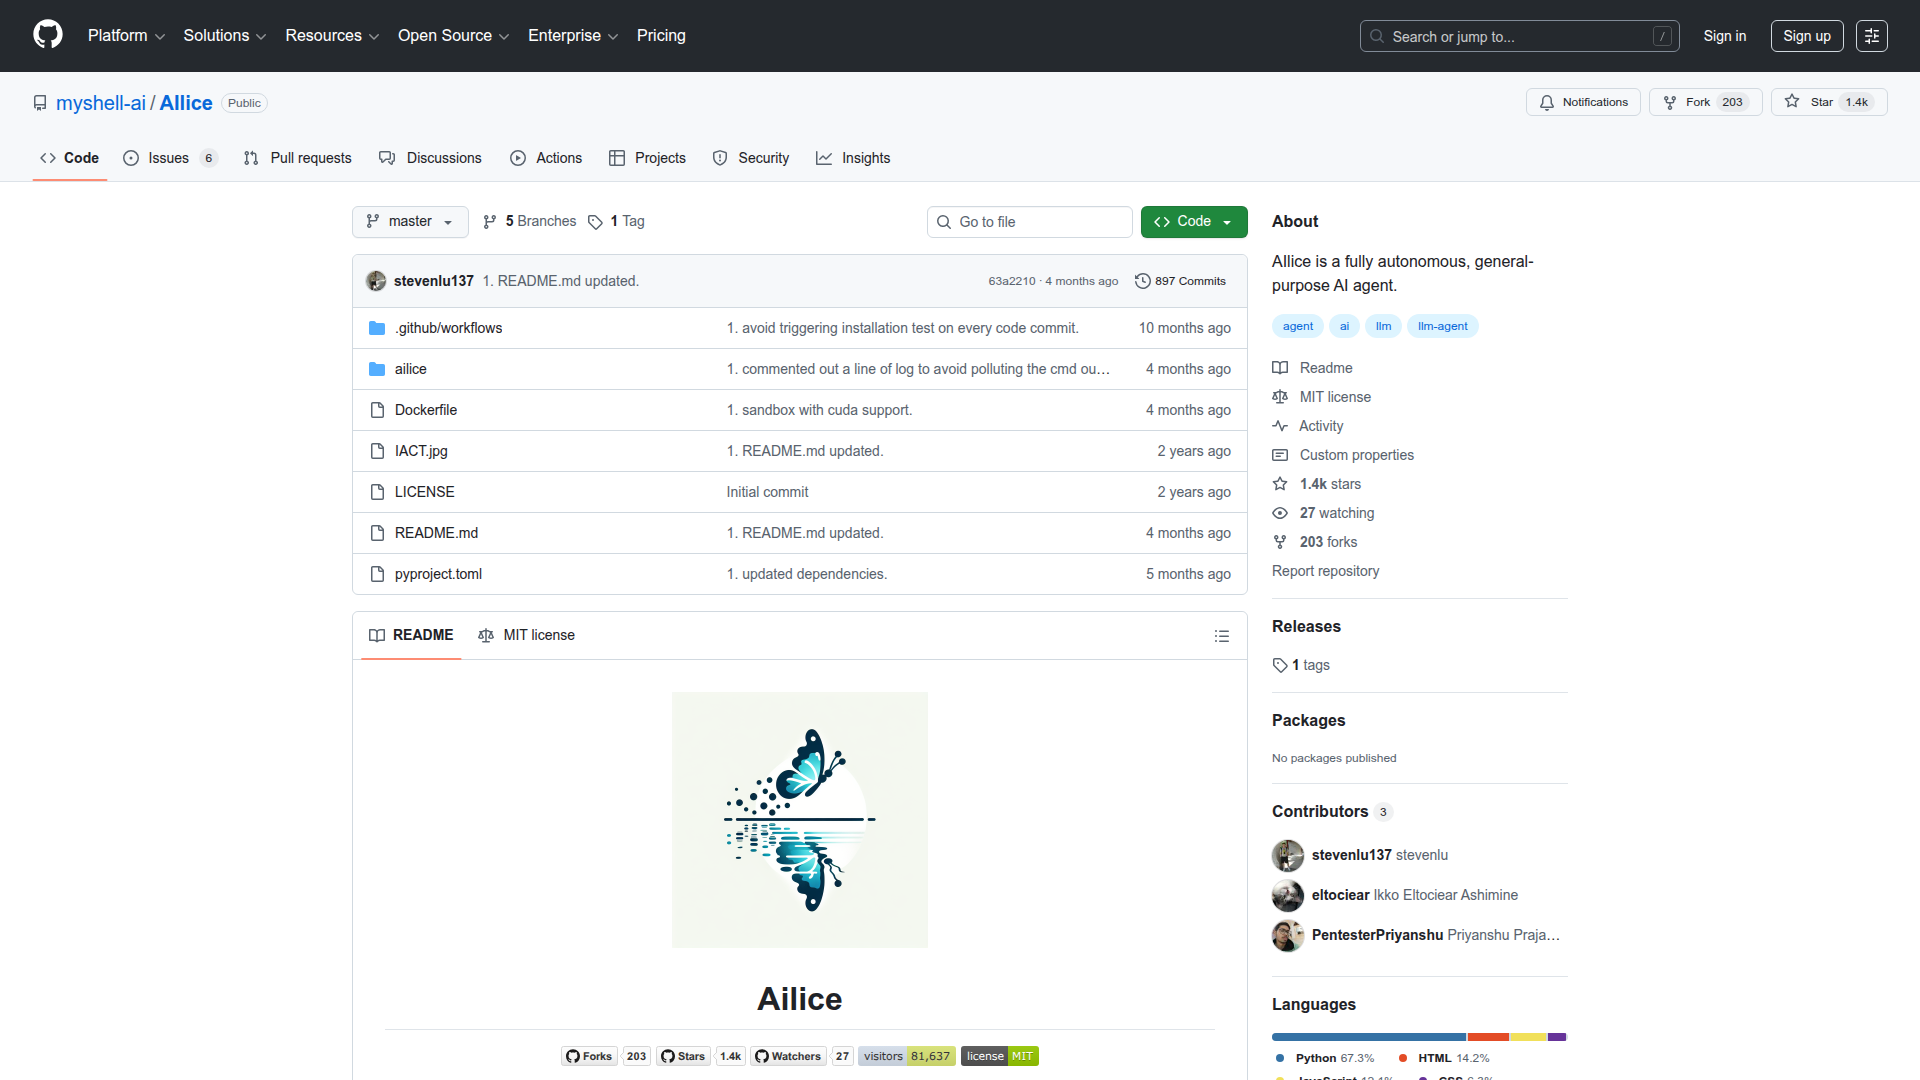Image resolution: width=1920 pixels, height=1080 pixels.
Task: Open the master branch dropdown
Action: 409,221
